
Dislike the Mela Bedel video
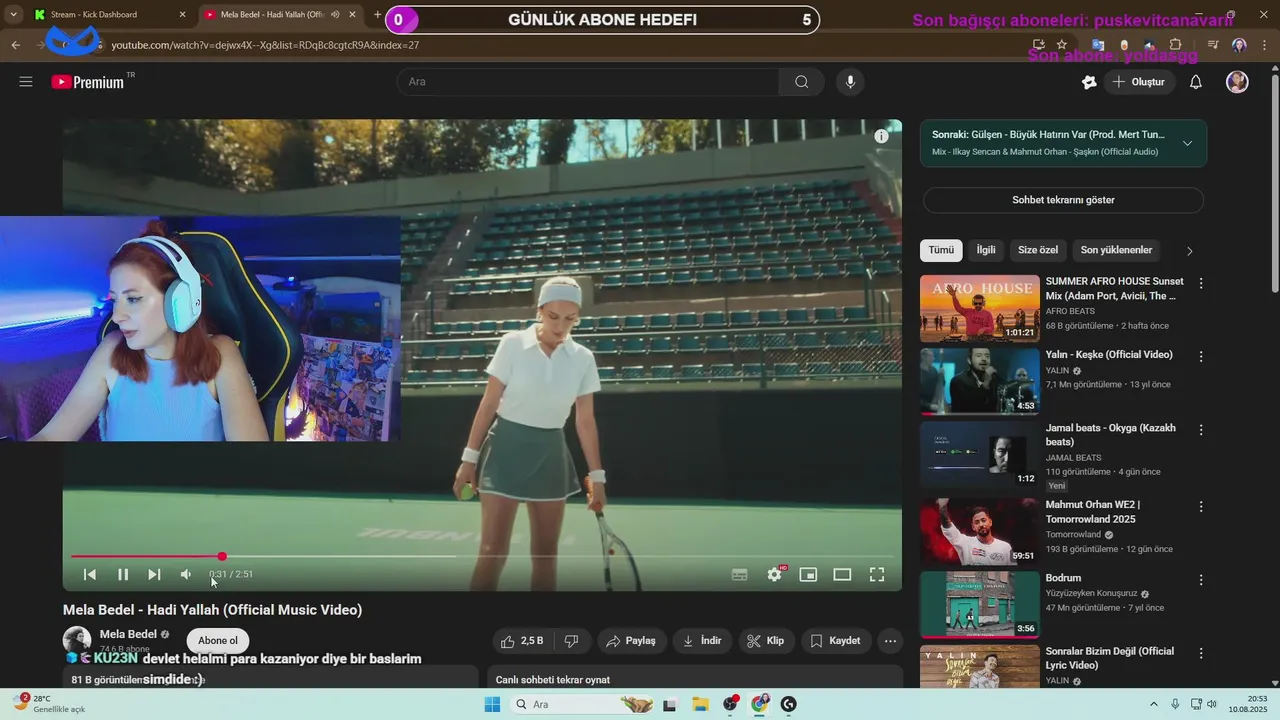(x=571, y=641)
